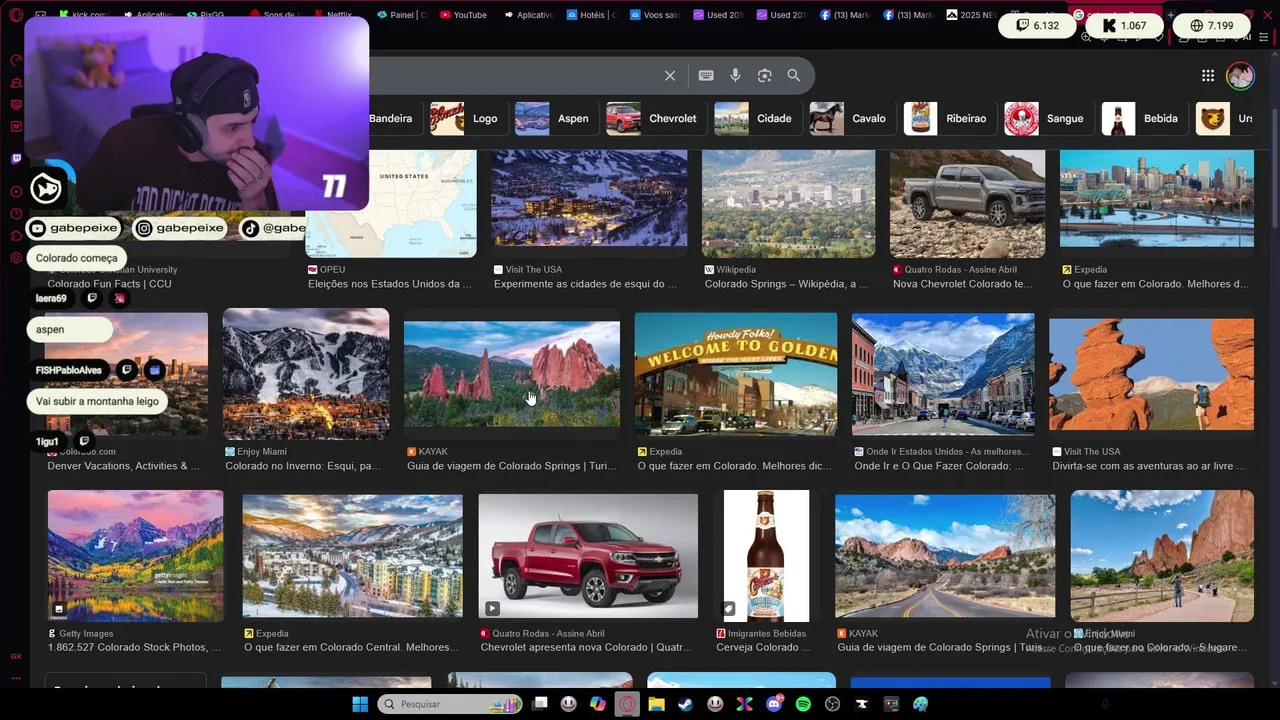Viewport: 1280px width, 720px height.
Task: Open OBS Studio from the taskbar
Action: tap(832, 704)
